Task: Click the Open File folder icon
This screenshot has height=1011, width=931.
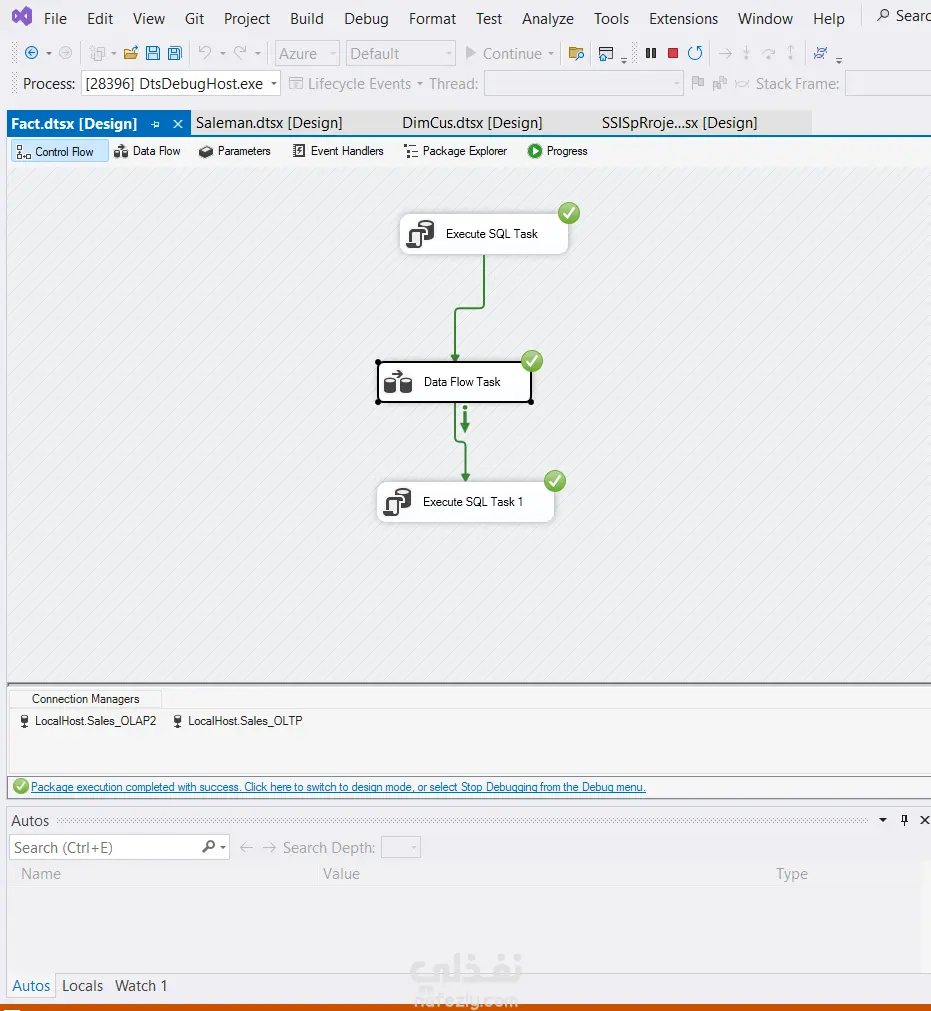Action: [x=131, y=53]
